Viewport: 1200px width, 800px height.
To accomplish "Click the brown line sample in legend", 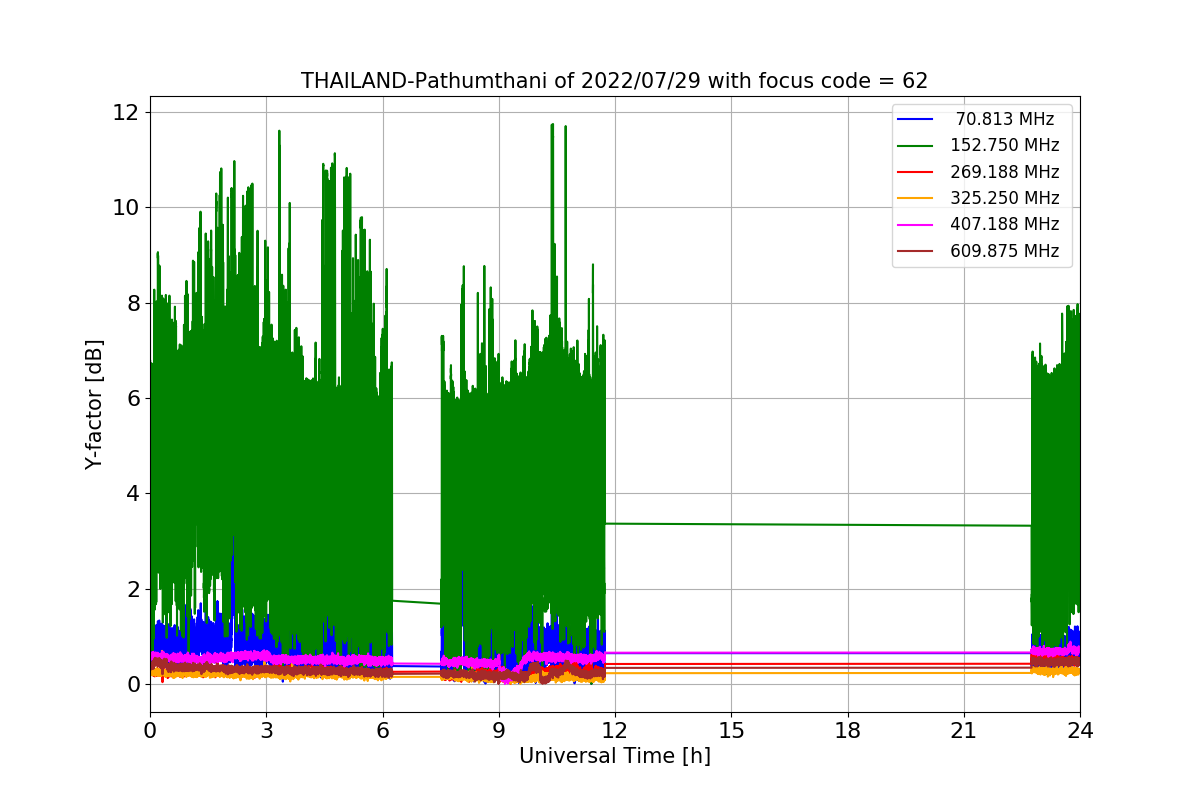I will click(916, 251).
